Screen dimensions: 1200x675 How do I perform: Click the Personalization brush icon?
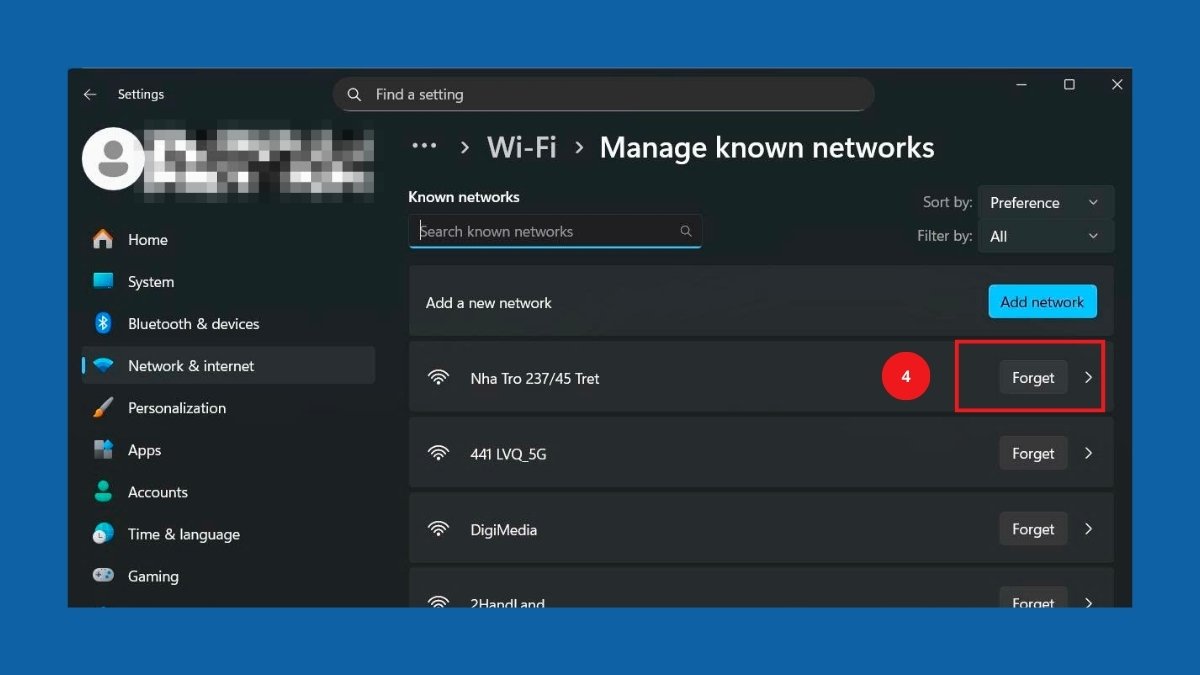click(104, 407)
